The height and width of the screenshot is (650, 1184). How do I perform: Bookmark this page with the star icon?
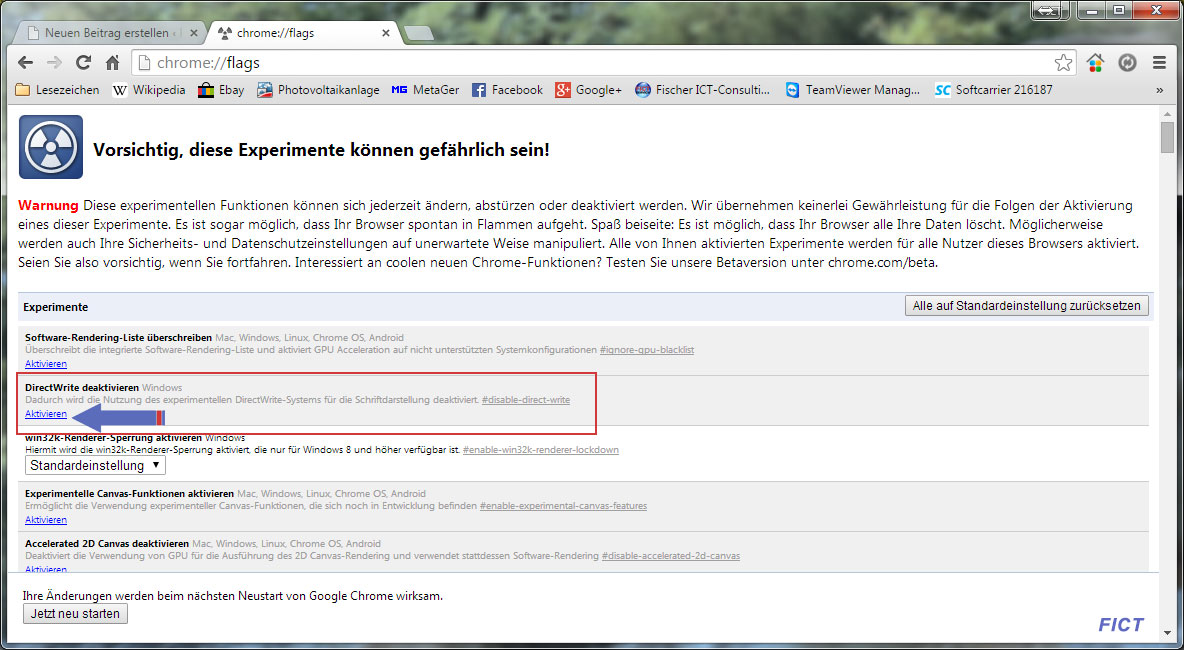tap(1063, 63)
